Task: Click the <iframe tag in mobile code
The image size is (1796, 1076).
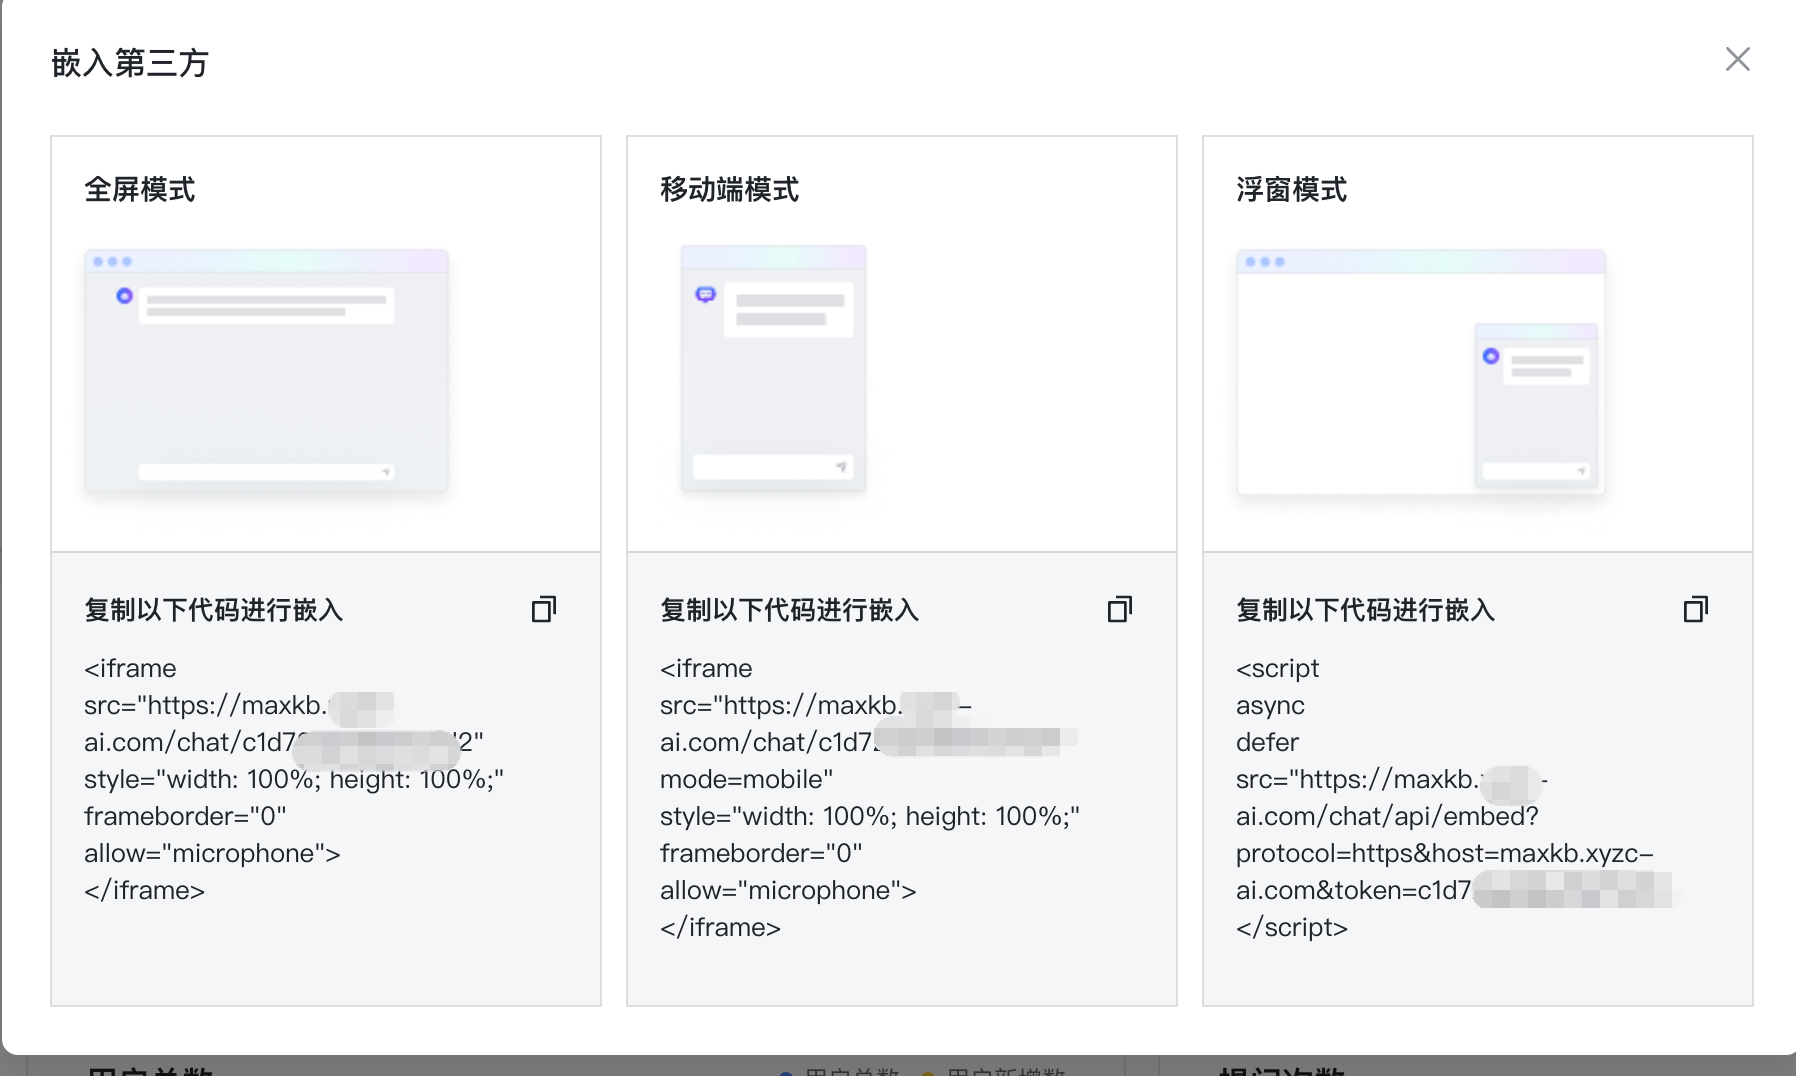Action: point(706,668)
